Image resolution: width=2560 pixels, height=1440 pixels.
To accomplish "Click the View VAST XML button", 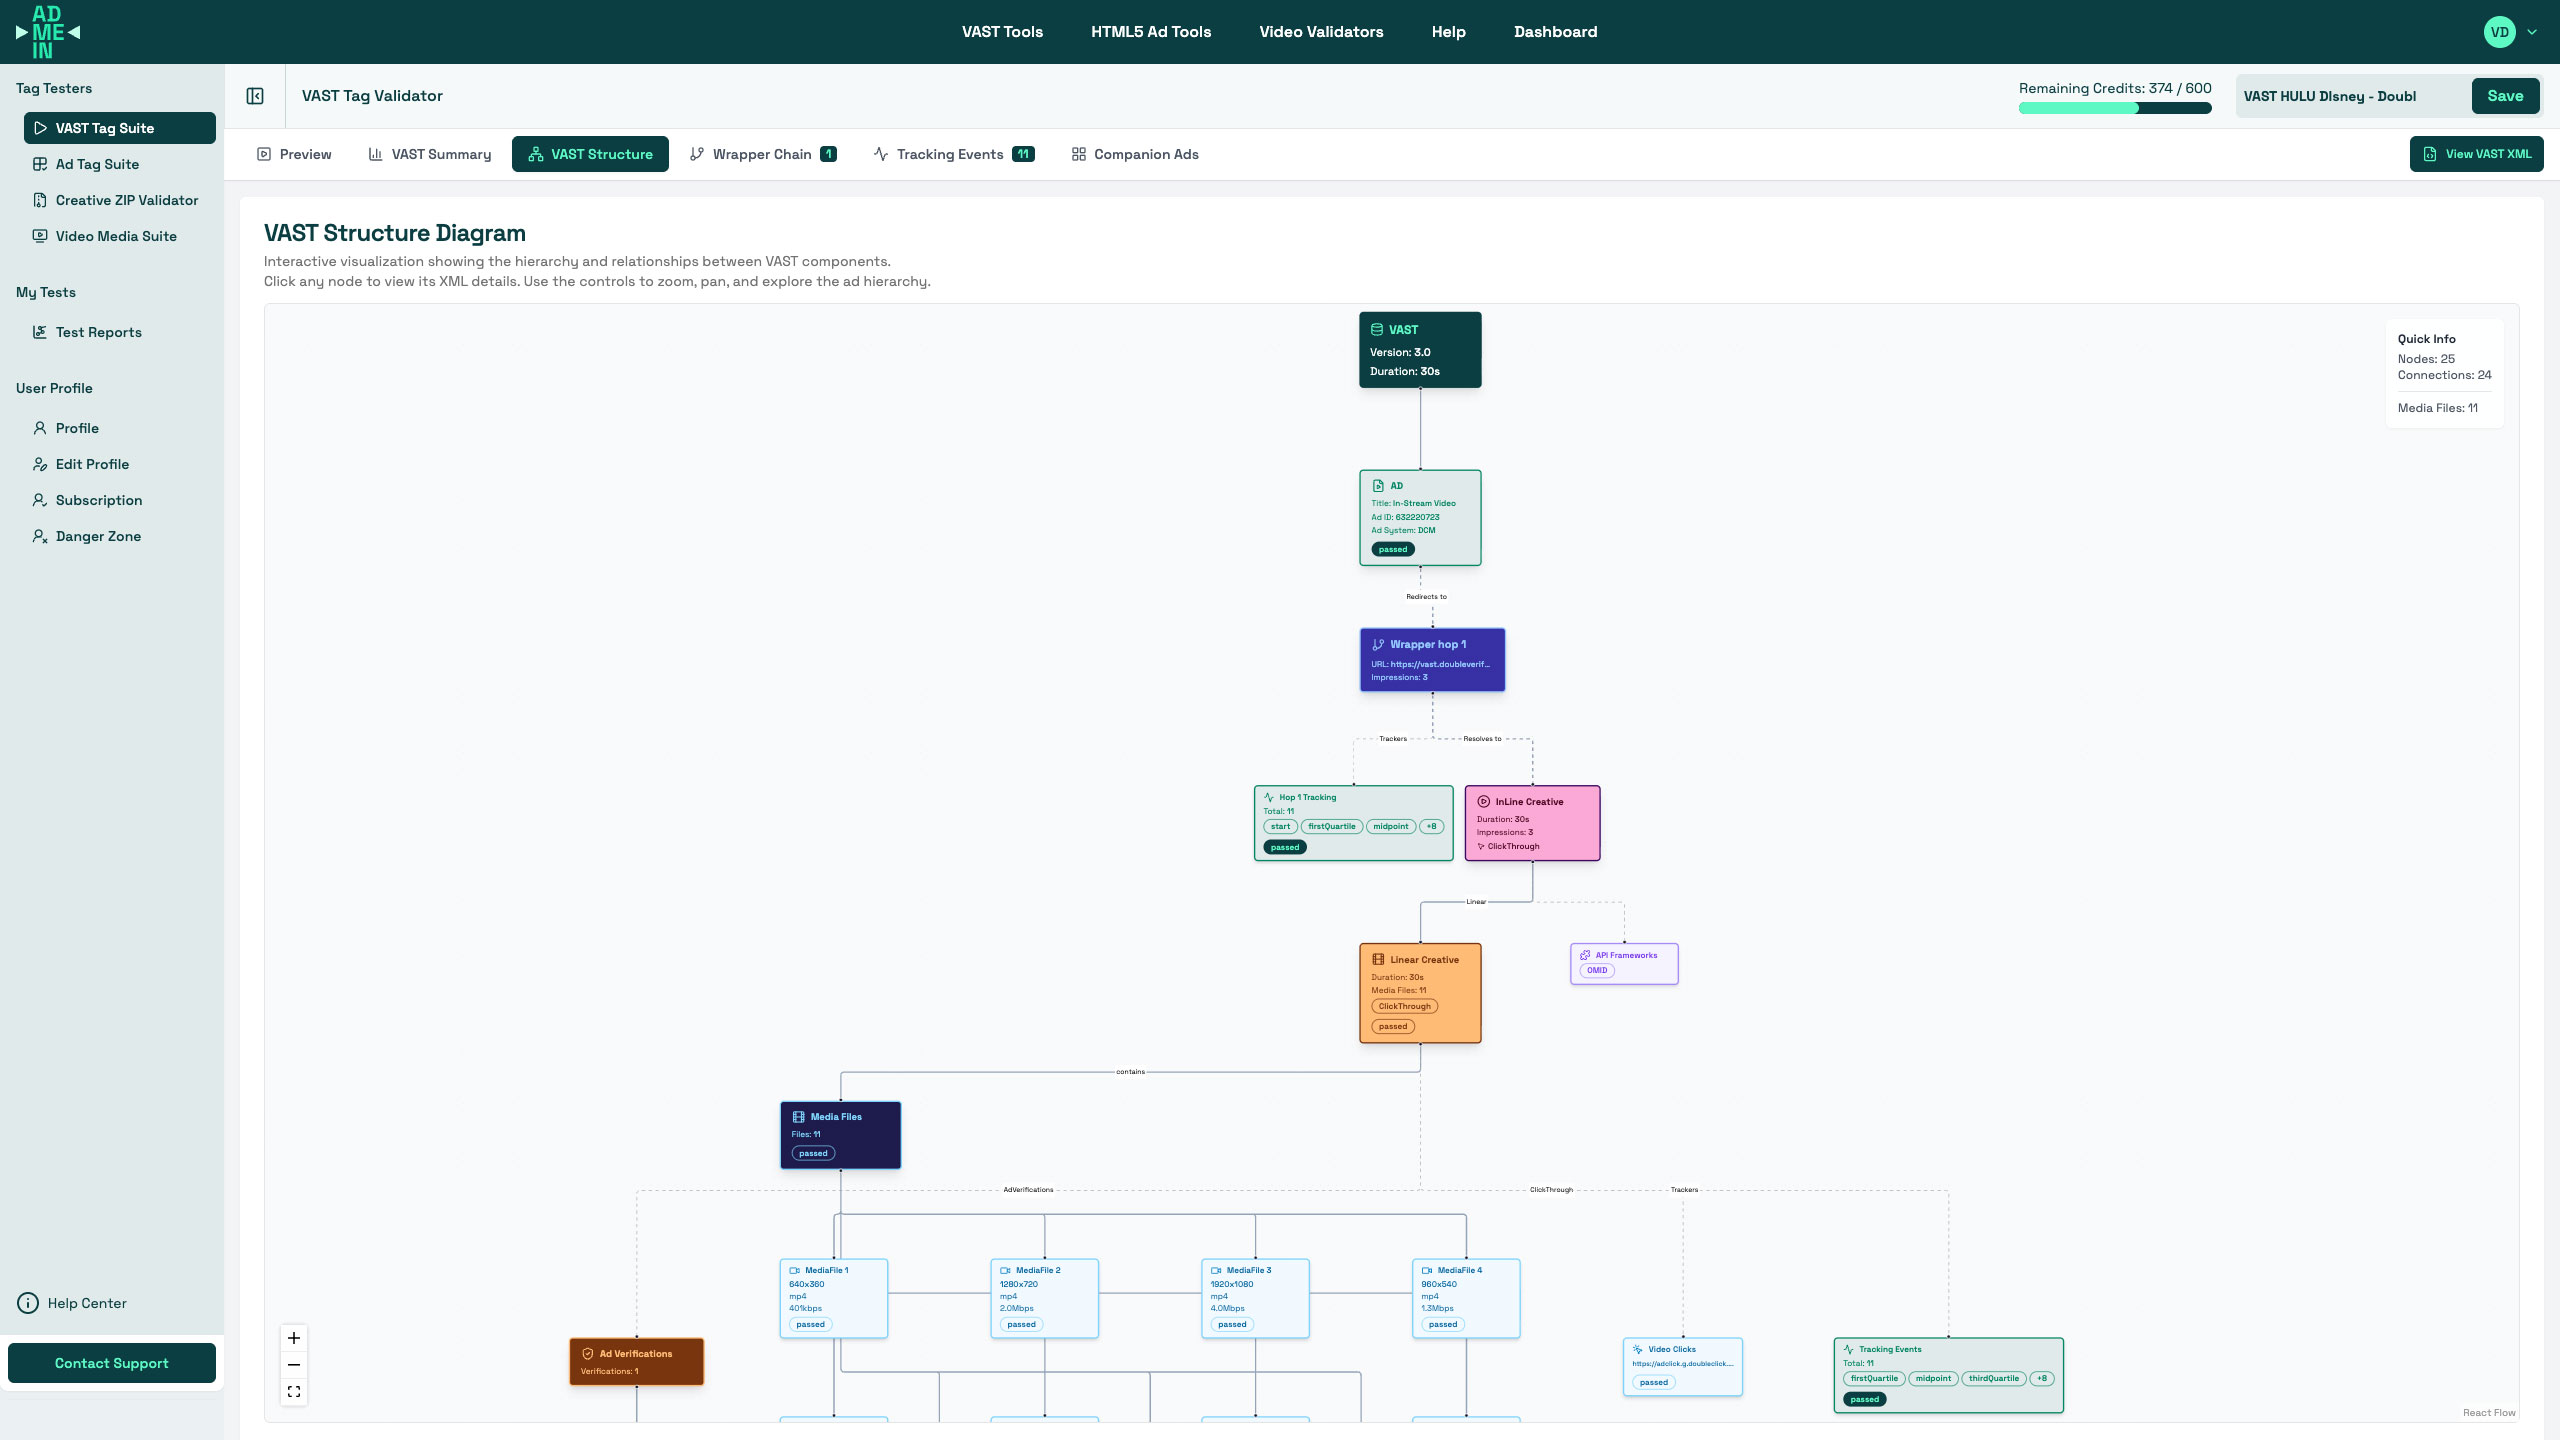I will pos(2476,154).
